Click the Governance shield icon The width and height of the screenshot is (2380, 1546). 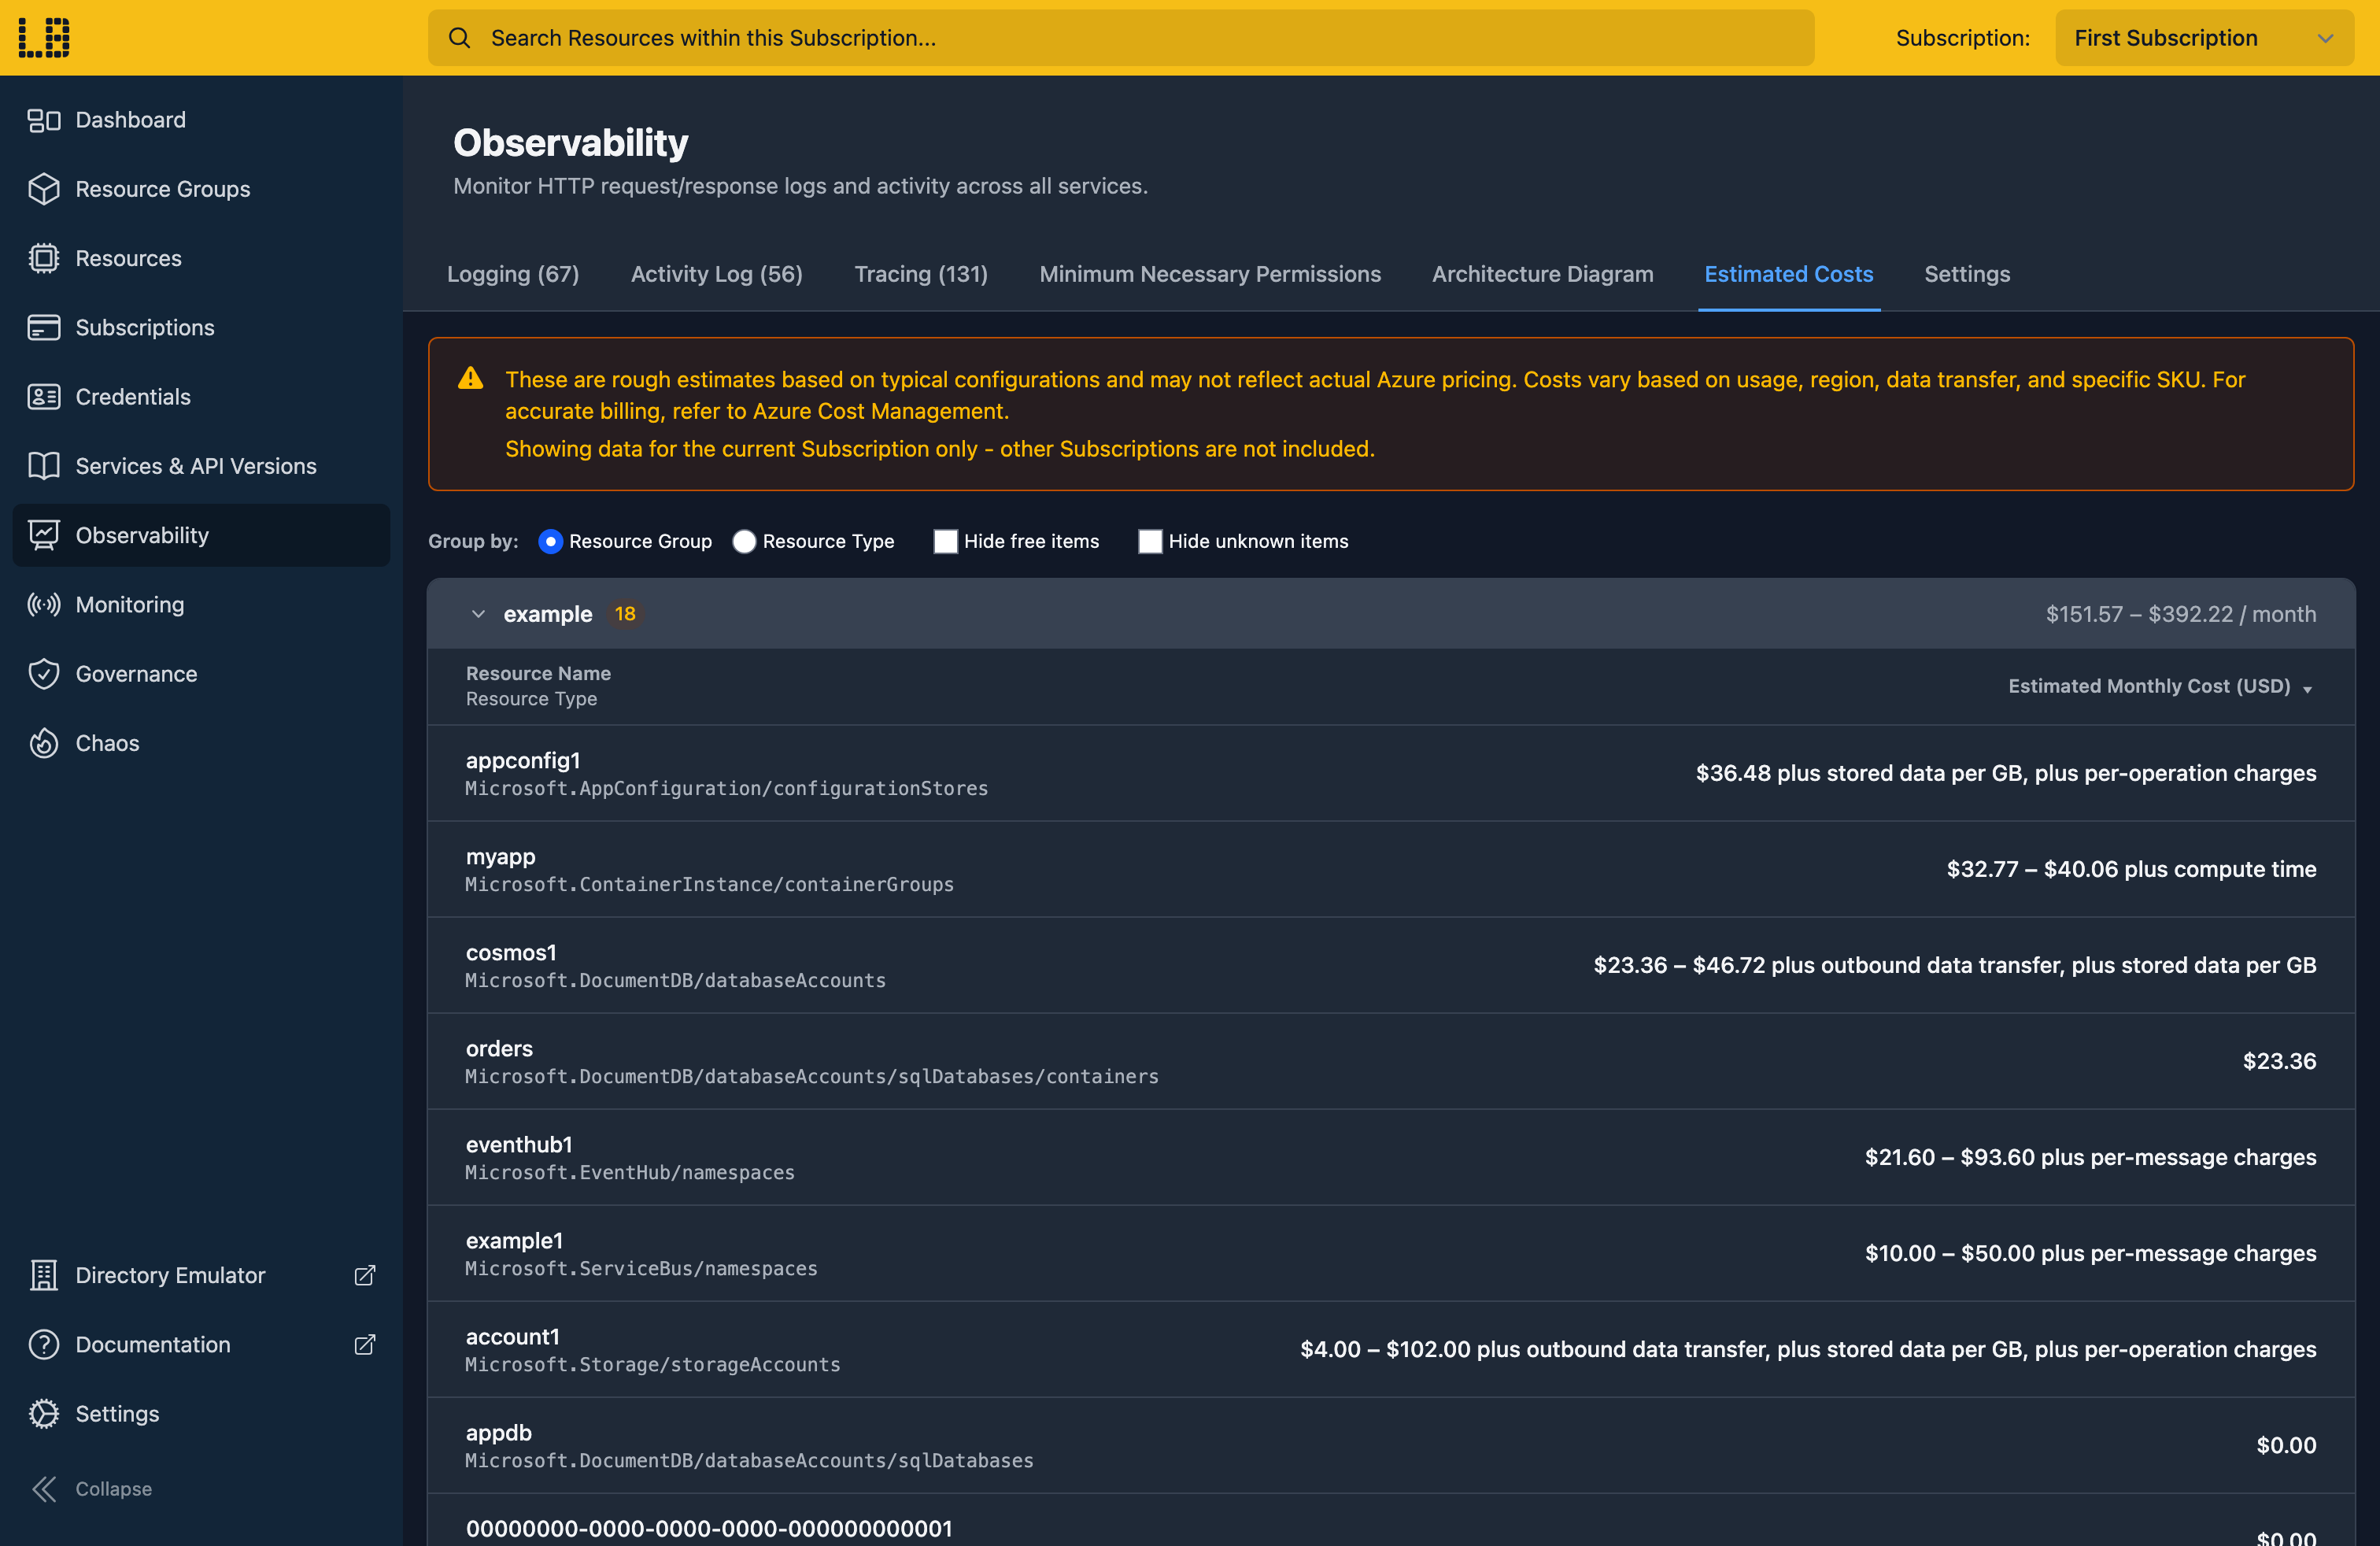[x=44, y=674]
